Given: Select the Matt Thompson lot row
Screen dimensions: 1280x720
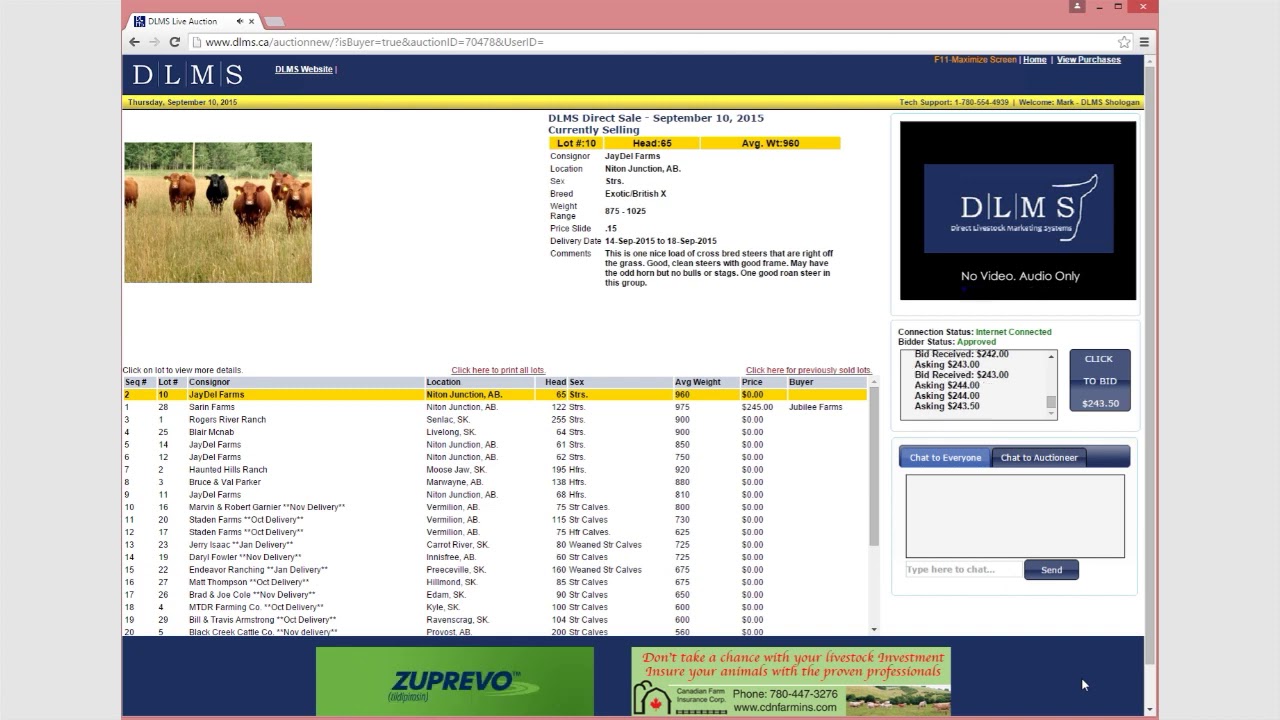Looking at the screenshot, I should tap(495, 582).
